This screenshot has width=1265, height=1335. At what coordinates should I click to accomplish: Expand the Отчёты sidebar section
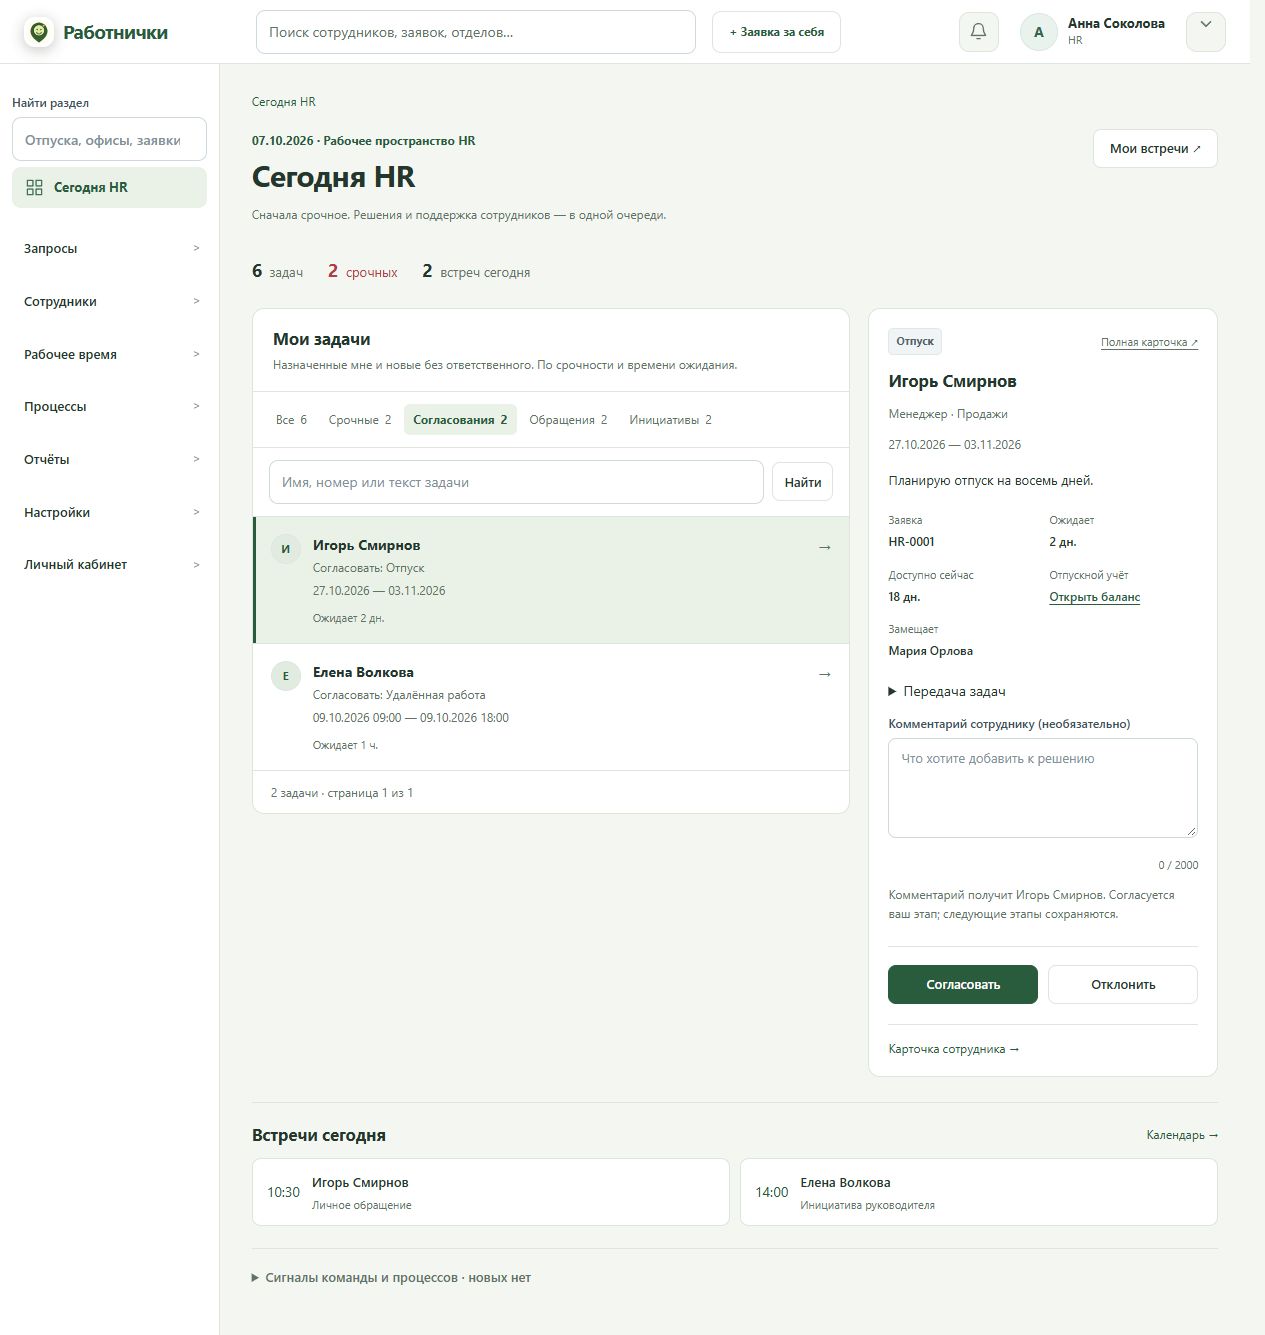pyautogui.click(x=109, y=459)
